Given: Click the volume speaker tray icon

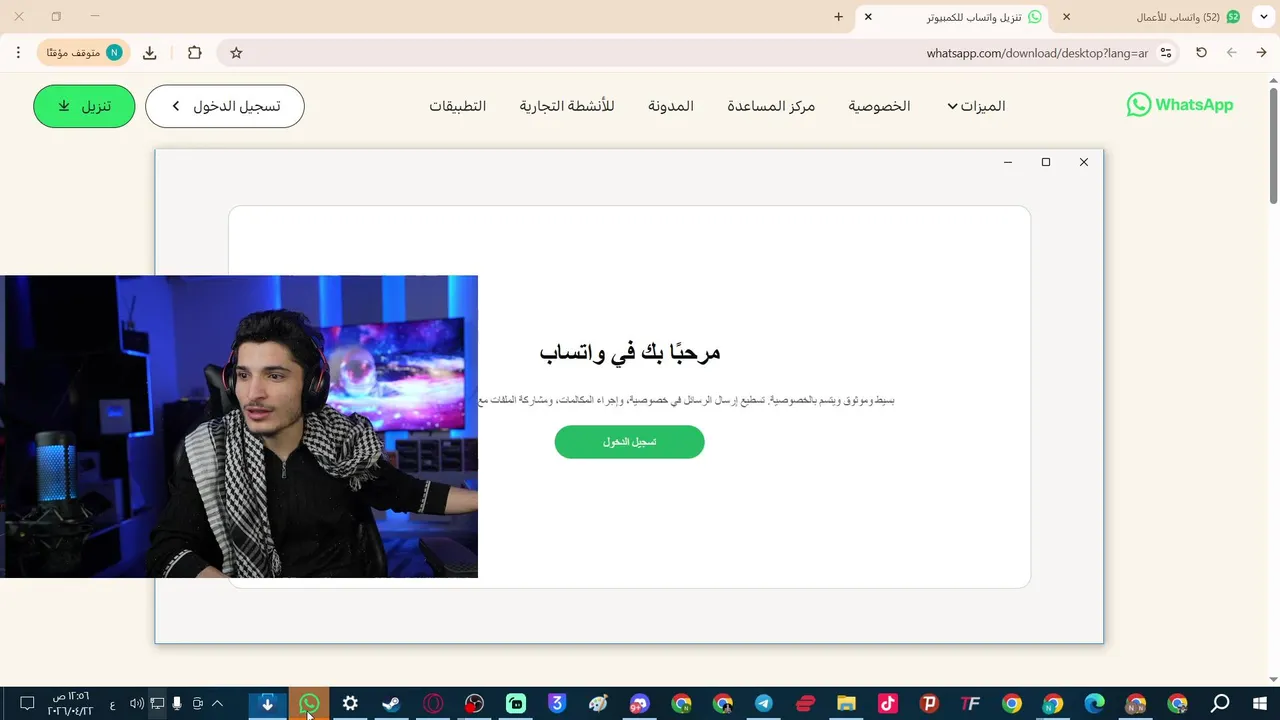Looking at the screenshot, I should pos(136,704).
